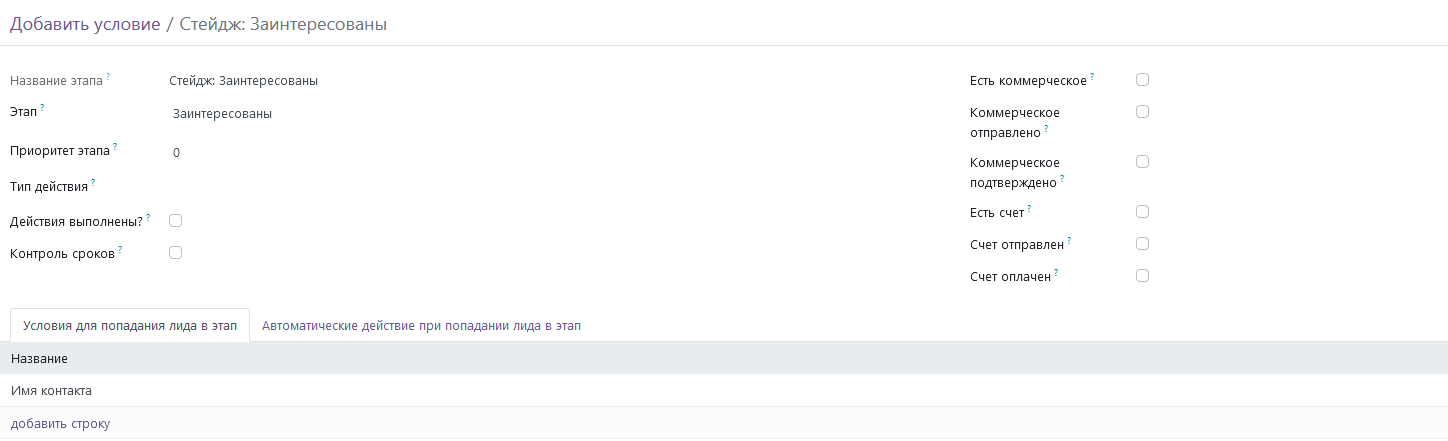The image size is (1448, 441).
Task: Tick the Коммерческое отправлено checkbox
Action: pyautogui.click(x=1142, y=111)
